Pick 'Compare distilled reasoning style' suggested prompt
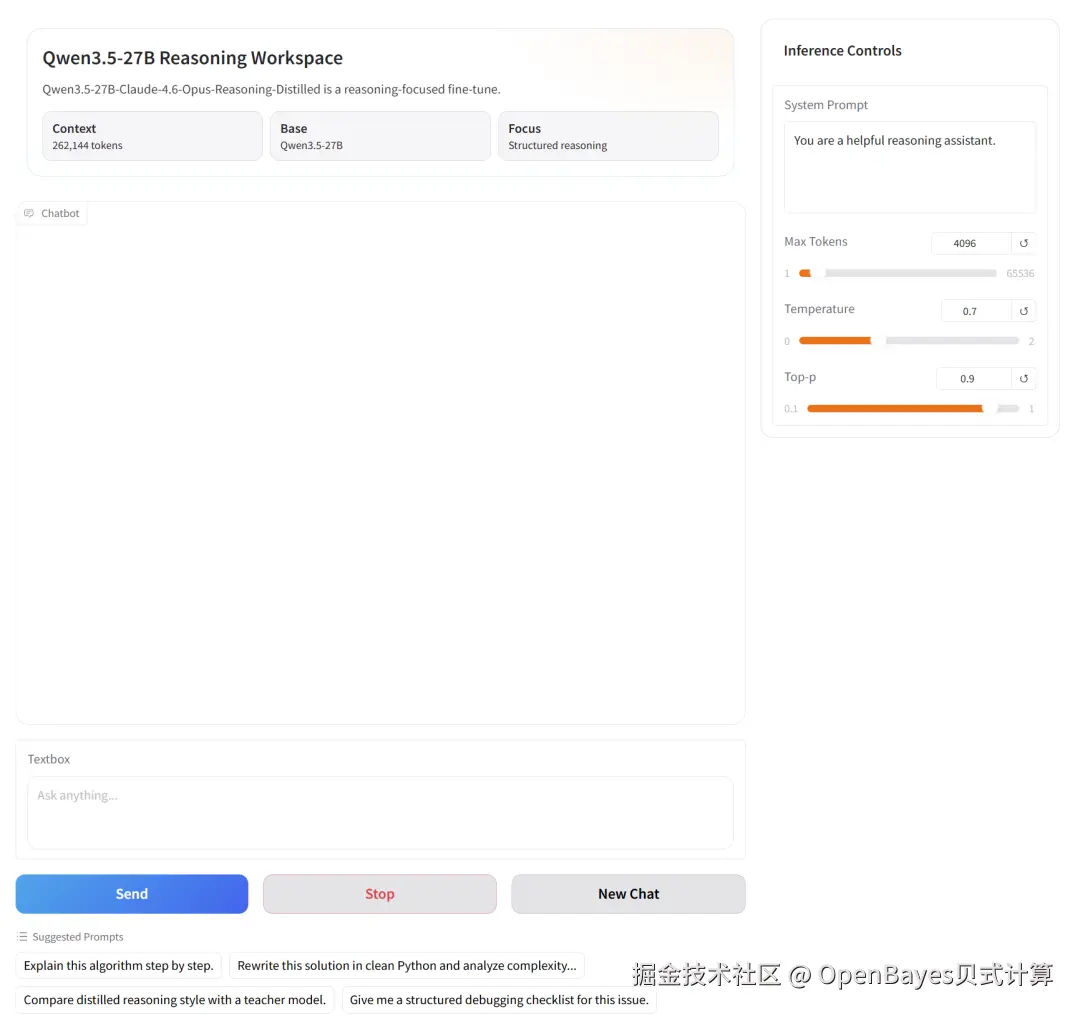The image size is (1080, 1016). [174, 999]
